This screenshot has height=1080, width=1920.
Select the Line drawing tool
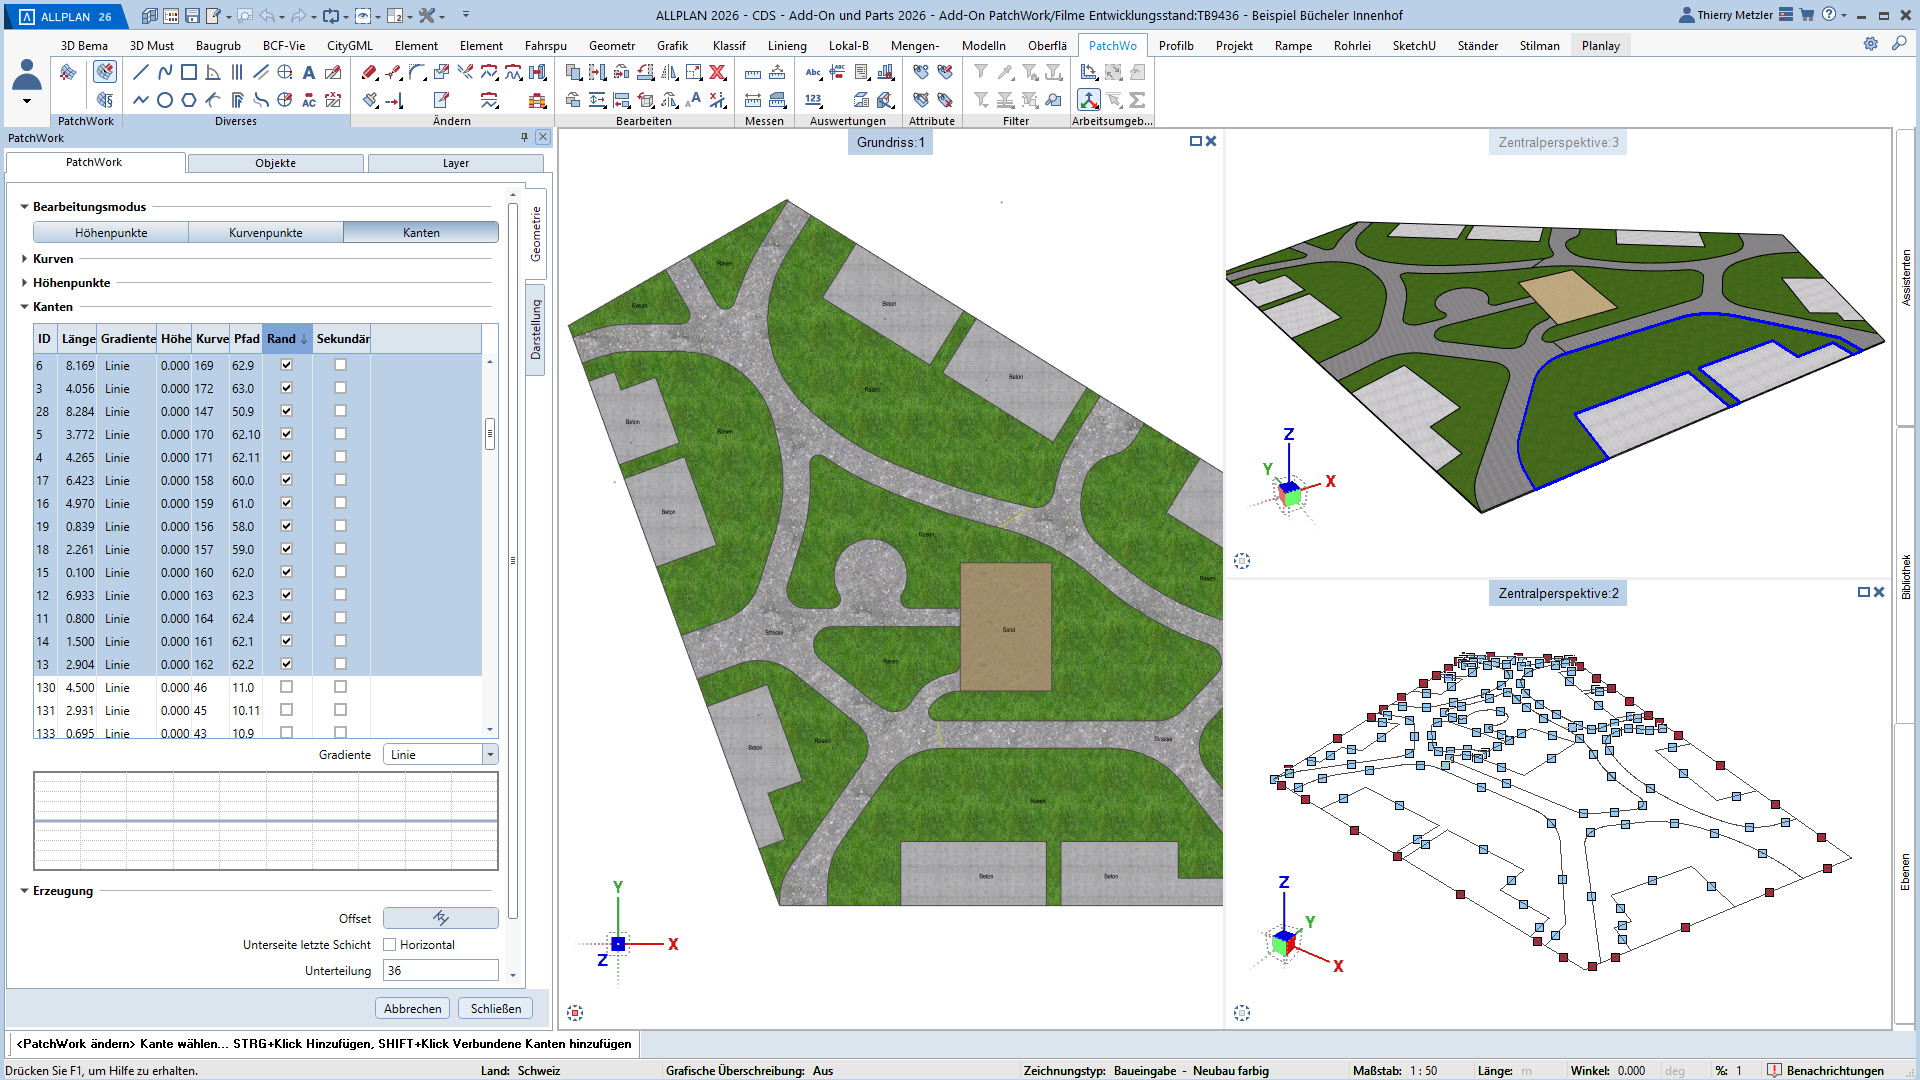coord(141,72)
